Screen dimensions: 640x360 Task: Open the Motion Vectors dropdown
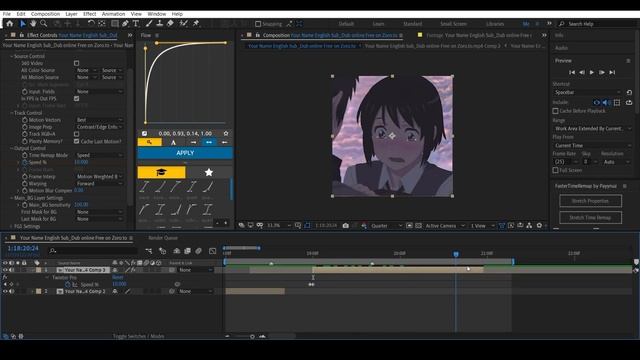coord(99,120)
